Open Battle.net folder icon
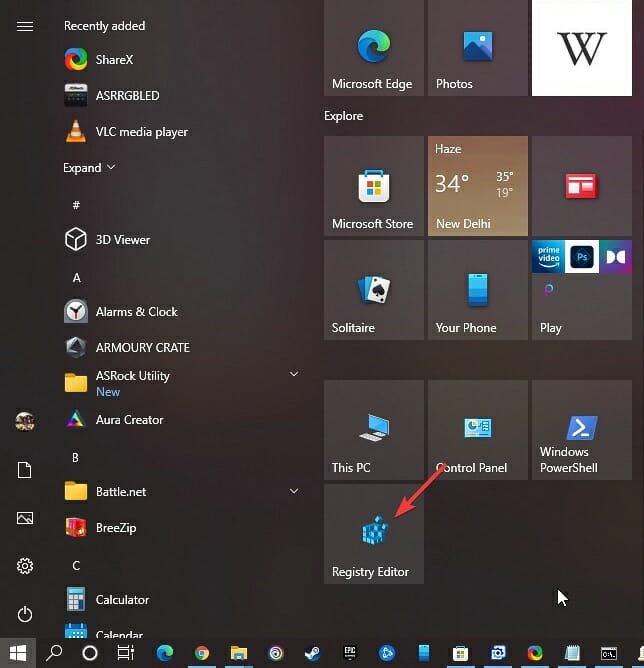 click(76, 491)
